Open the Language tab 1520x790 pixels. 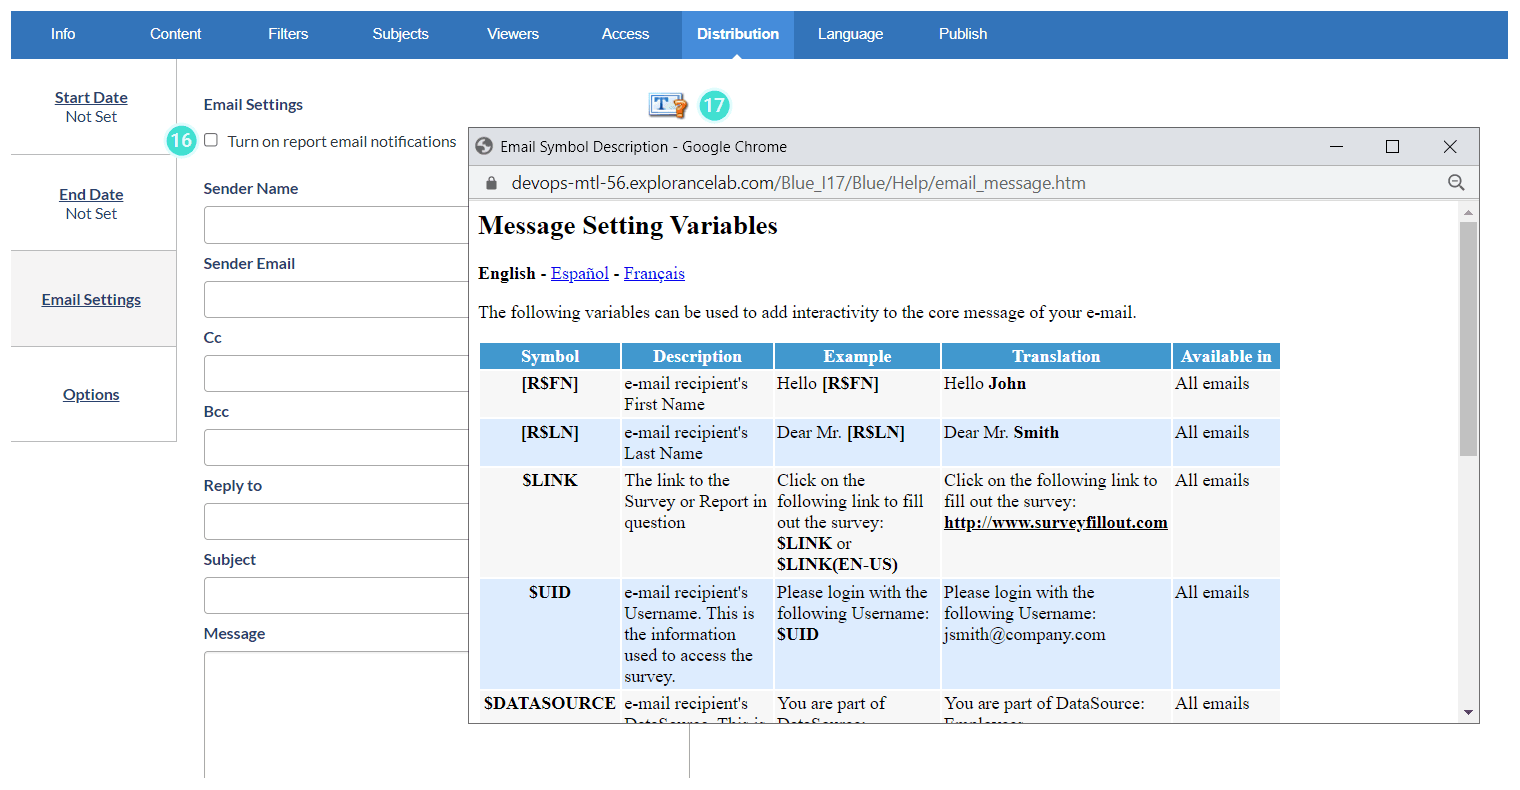click(850, 34)
